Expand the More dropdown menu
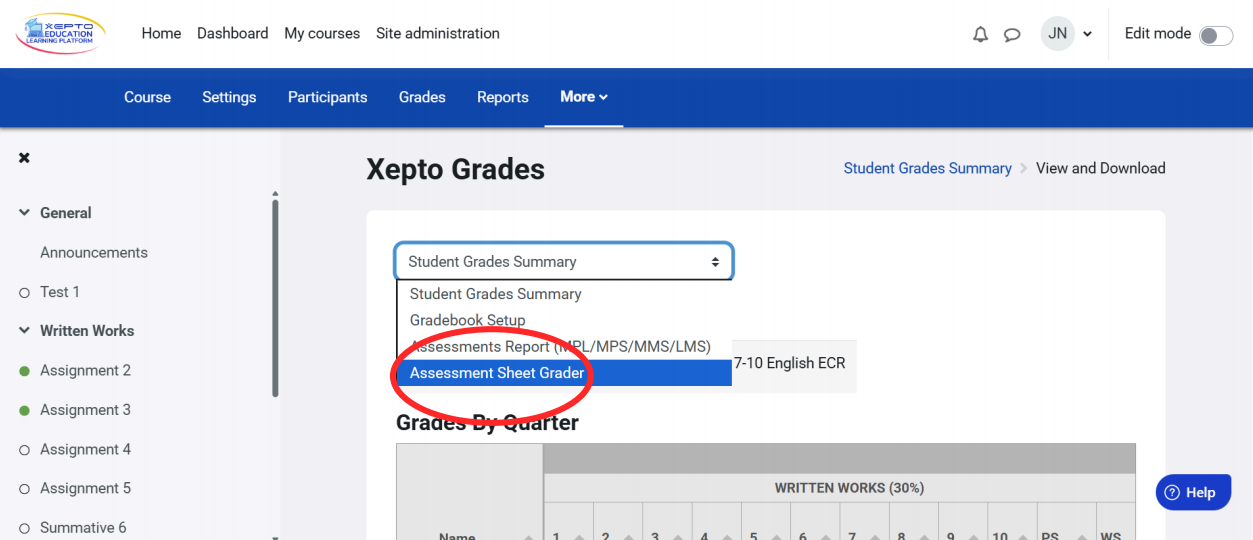 [584, 97]
